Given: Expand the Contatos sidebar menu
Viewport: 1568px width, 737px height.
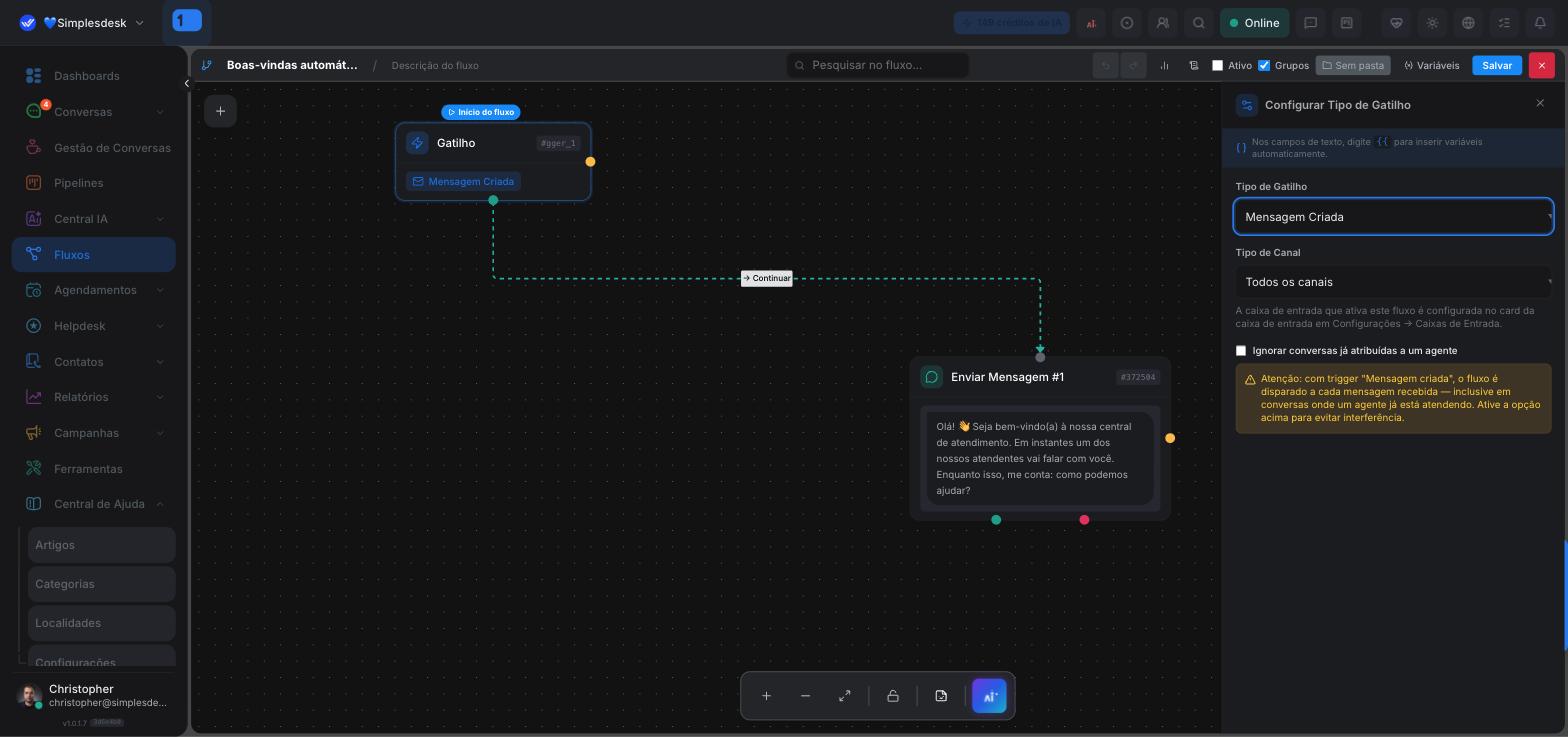Looking at the screenshot, I should [x=160, y=362].
